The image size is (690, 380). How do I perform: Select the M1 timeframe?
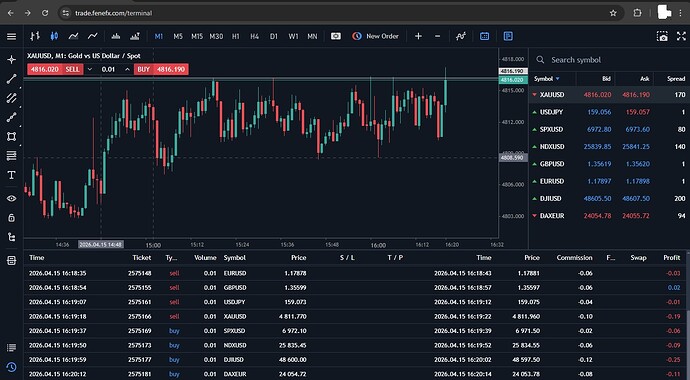[x=159, y=37]
